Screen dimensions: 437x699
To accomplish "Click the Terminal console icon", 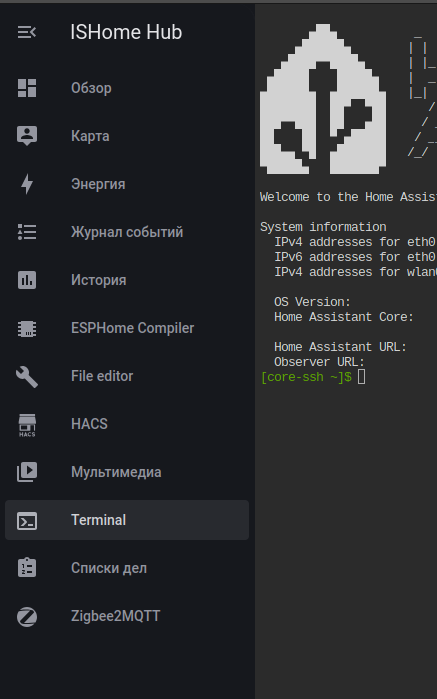I will [x=27, y=520].
